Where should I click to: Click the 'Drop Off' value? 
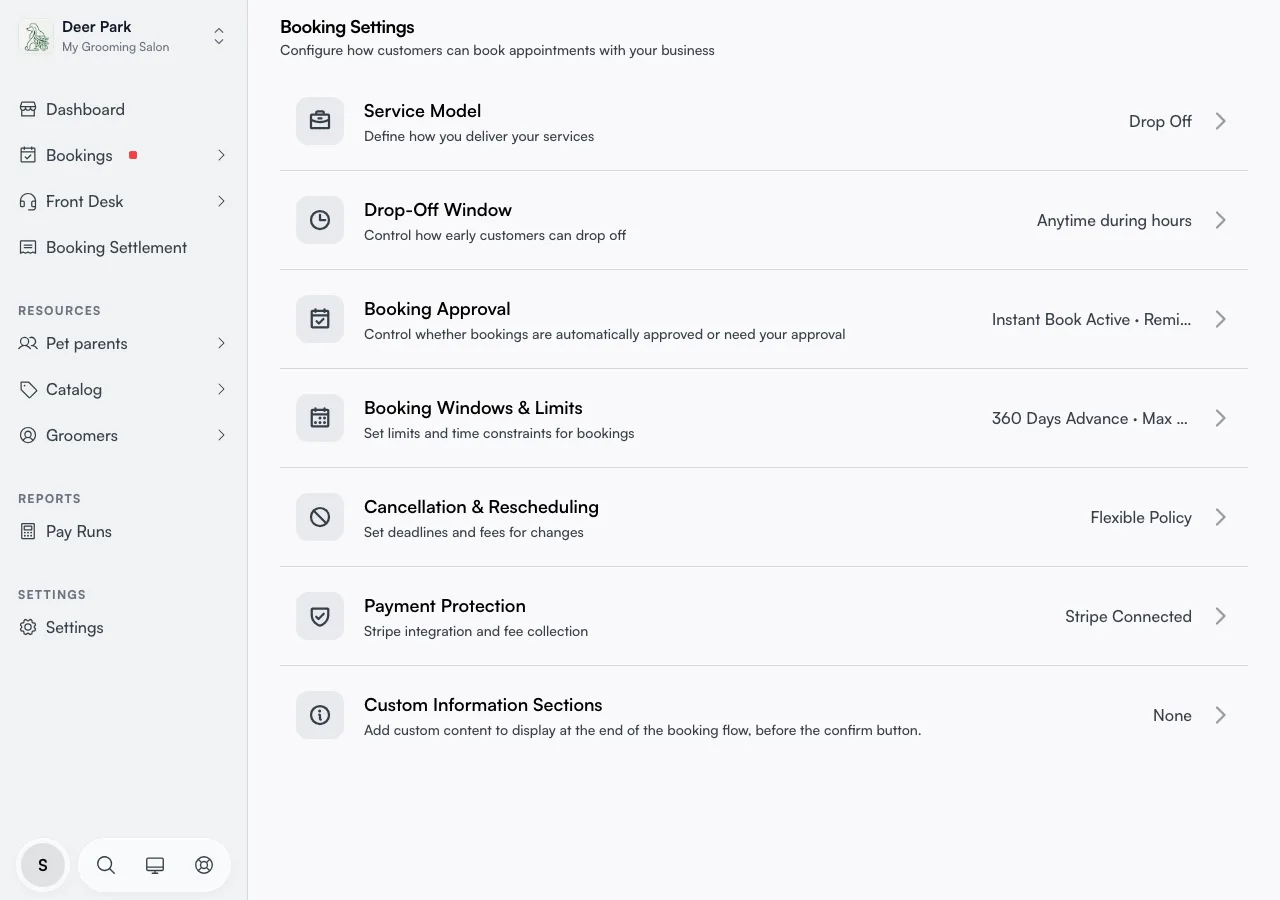coord(1160,121)
